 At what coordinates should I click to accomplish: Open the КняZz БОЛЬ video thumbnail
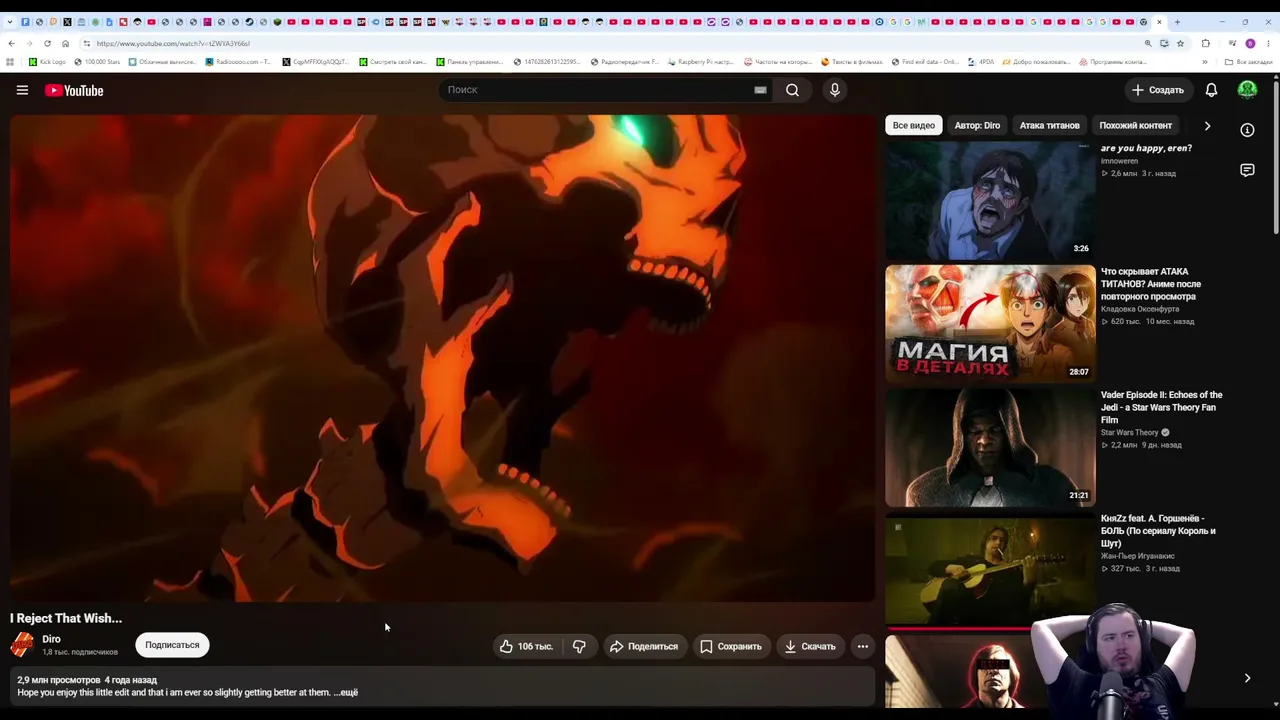990,570
